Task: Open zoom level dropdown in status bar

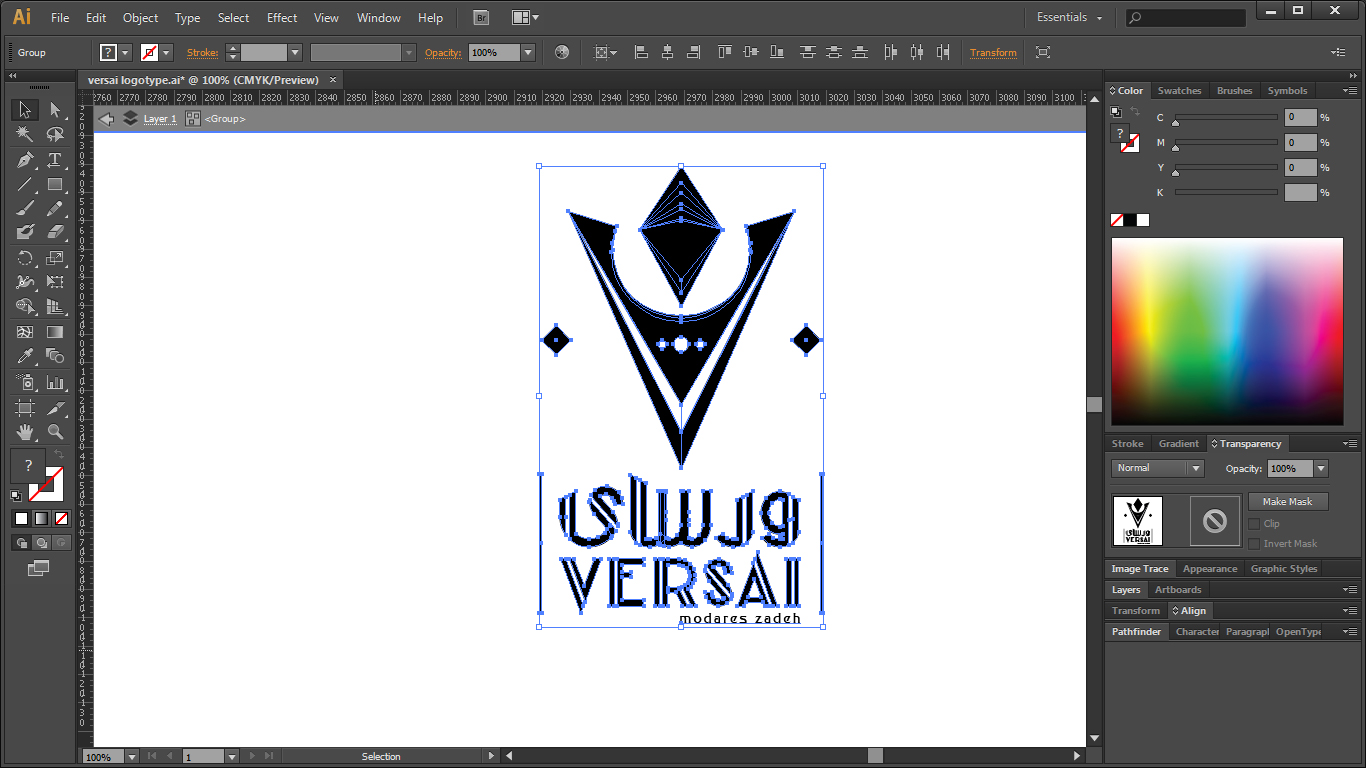Action: (131, 757)
